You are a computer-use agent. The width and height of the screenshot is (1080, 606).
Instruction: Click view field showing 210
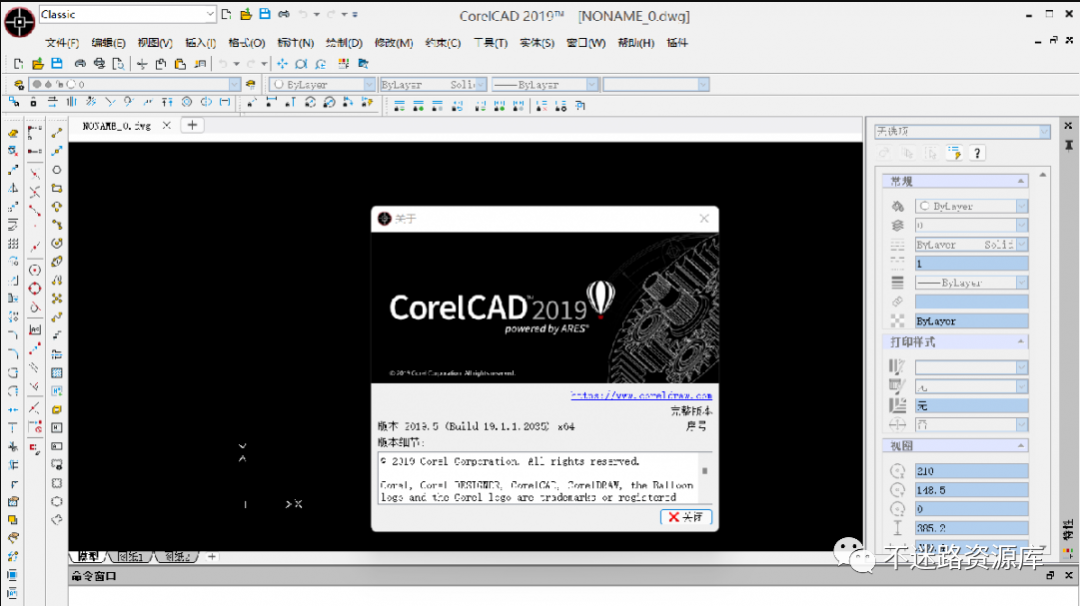pos(971,471)
